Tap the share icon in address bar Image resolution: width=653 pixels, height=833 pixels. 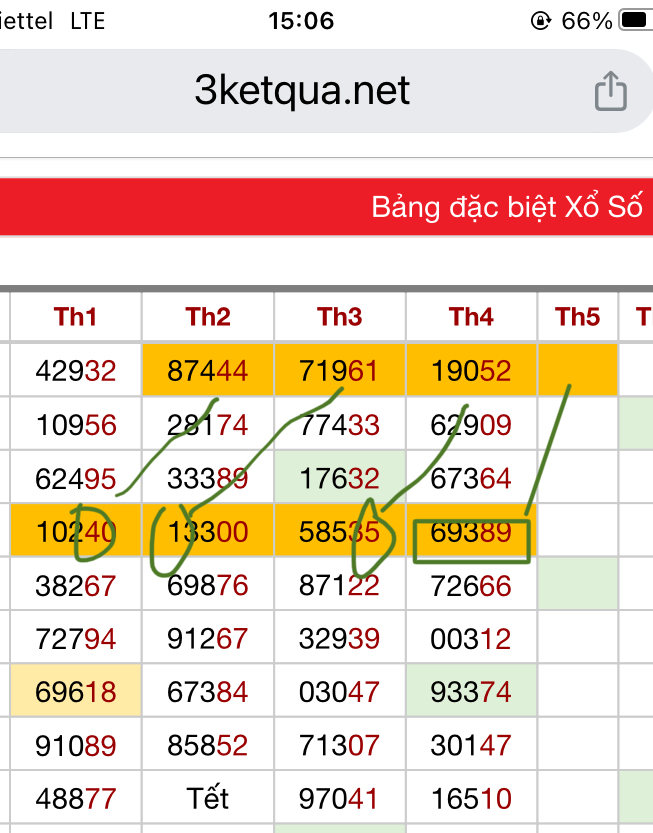610,91
